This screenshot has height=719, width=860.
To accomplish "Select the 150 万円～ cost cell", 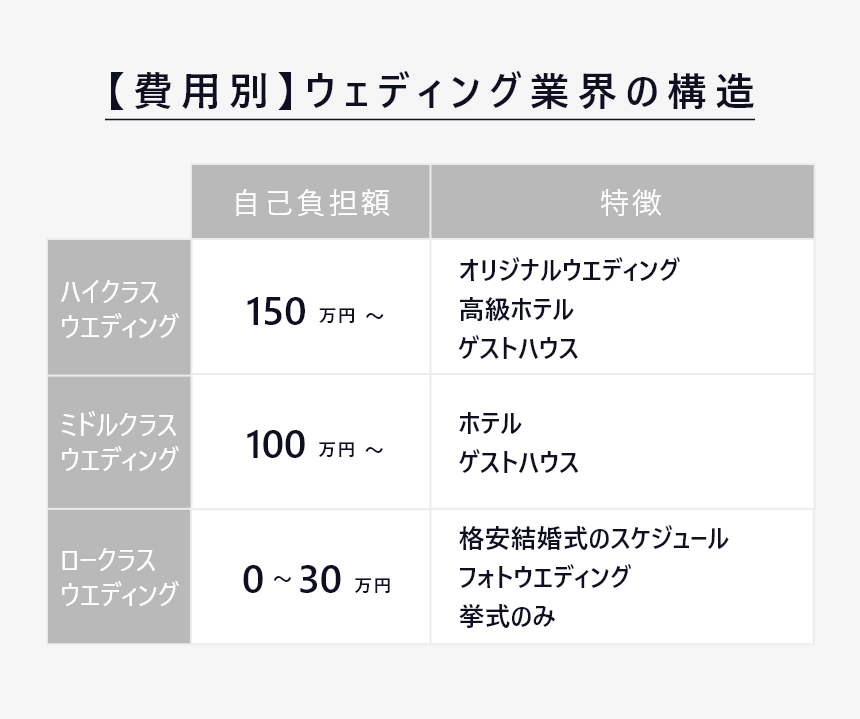I will coord(310,308).
